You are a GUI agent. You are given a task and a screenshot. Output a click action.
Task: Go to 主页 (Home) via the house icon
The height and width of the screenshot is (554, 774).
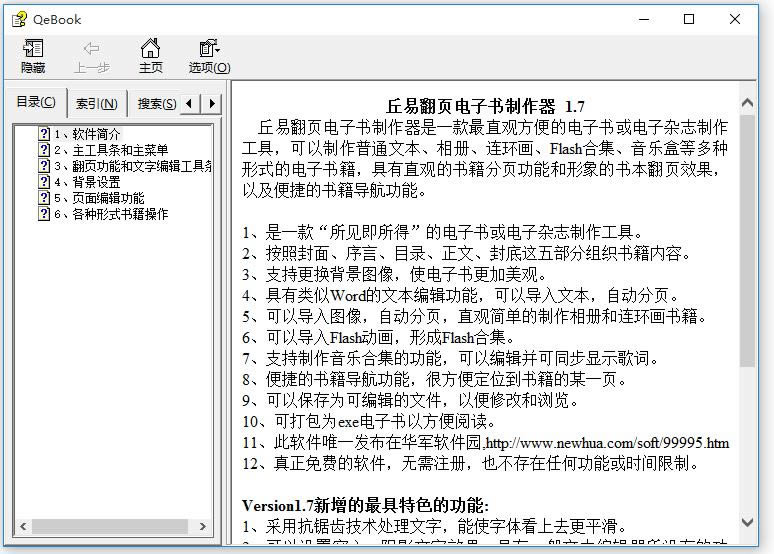click(150, 48)
